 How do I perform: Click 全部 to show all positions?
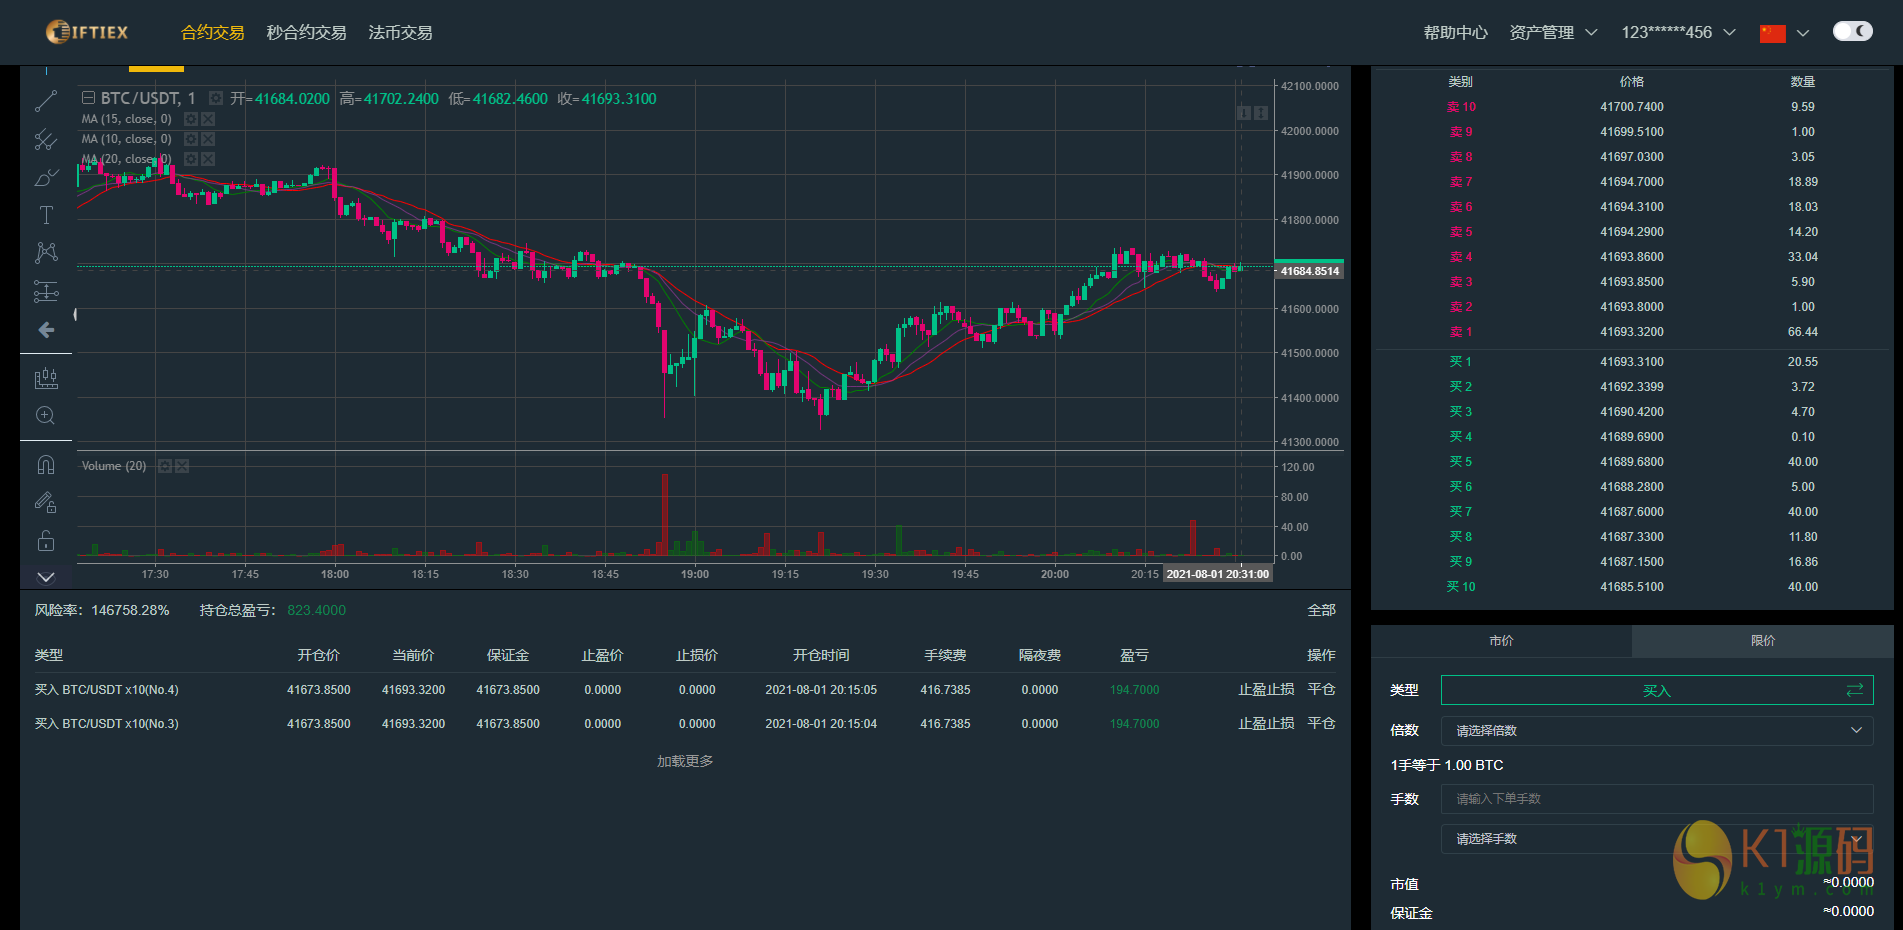click(1321, 610)
